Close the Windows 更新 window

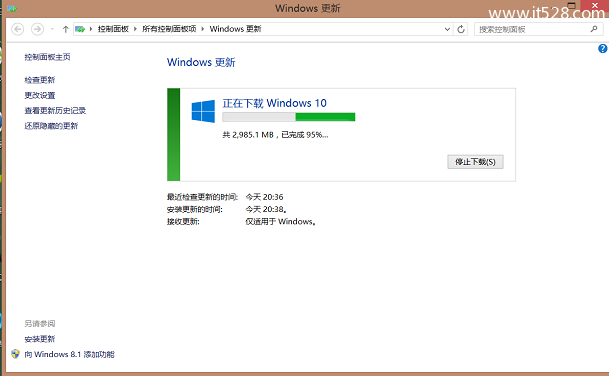click(595, 5)
